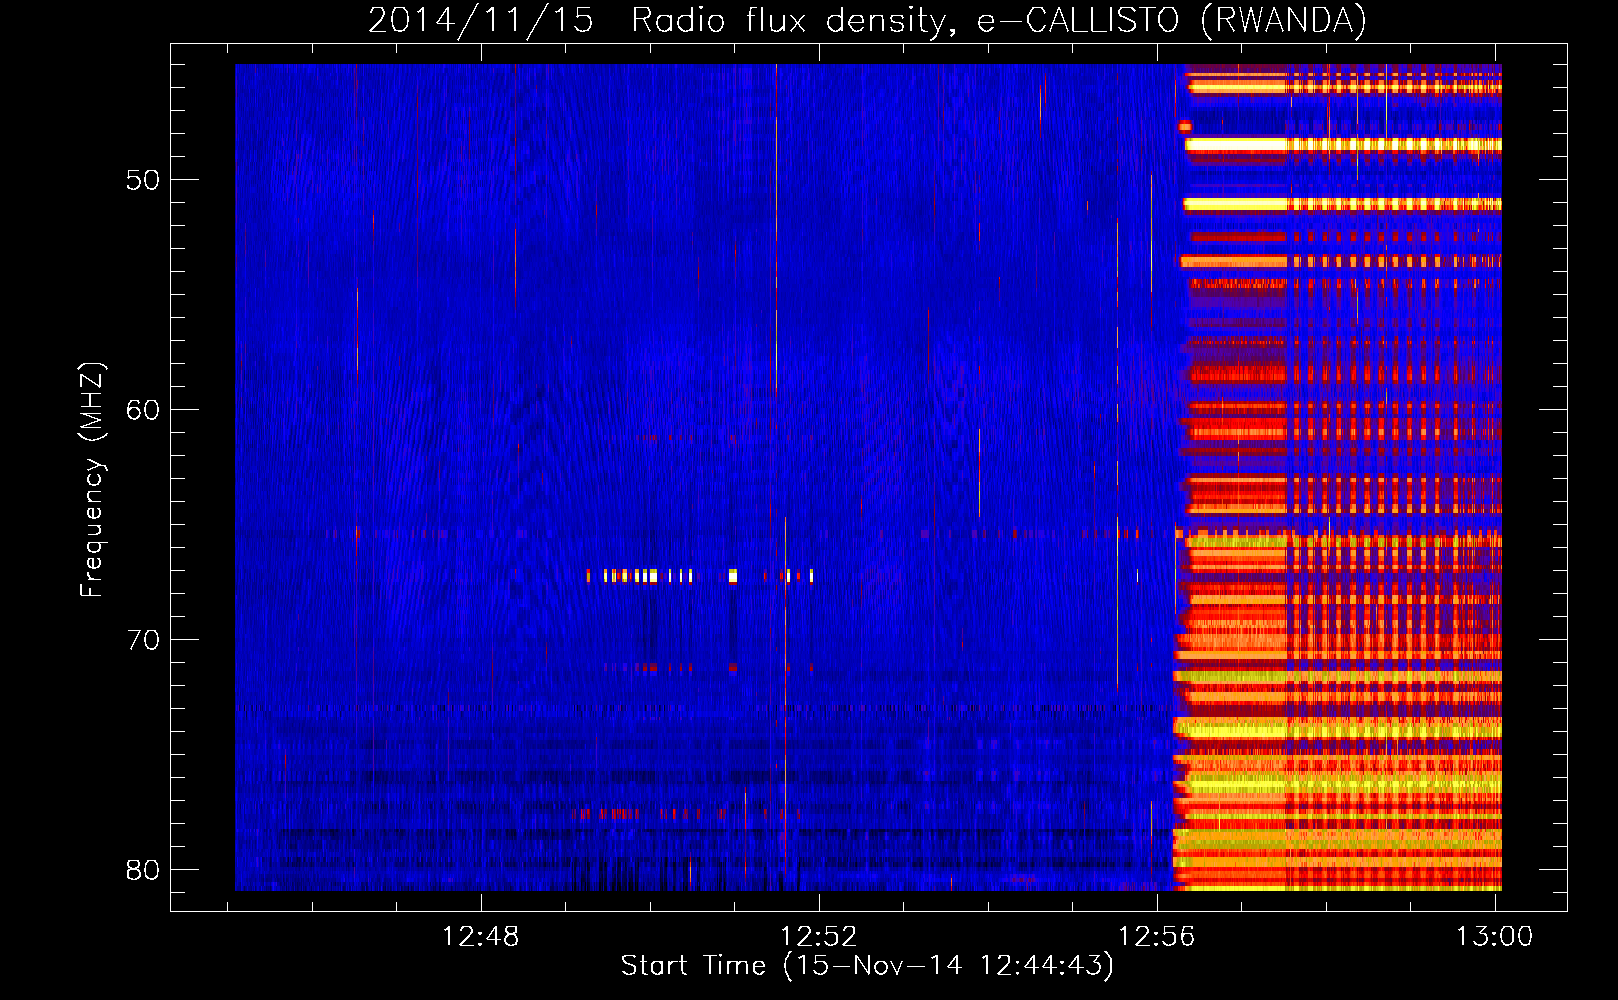Screen dimensions: 1618x1000
Task: Click the 50 frequency tick label
Action: (x=143, y=181)
